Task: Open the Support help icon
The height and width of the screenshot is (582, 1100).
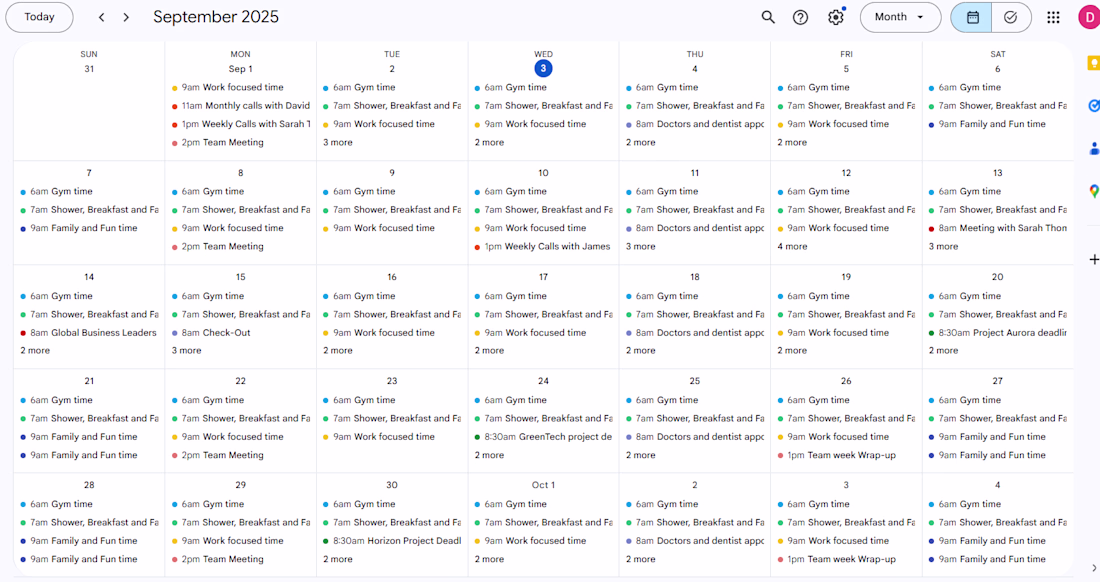Action: pos(800,17)
